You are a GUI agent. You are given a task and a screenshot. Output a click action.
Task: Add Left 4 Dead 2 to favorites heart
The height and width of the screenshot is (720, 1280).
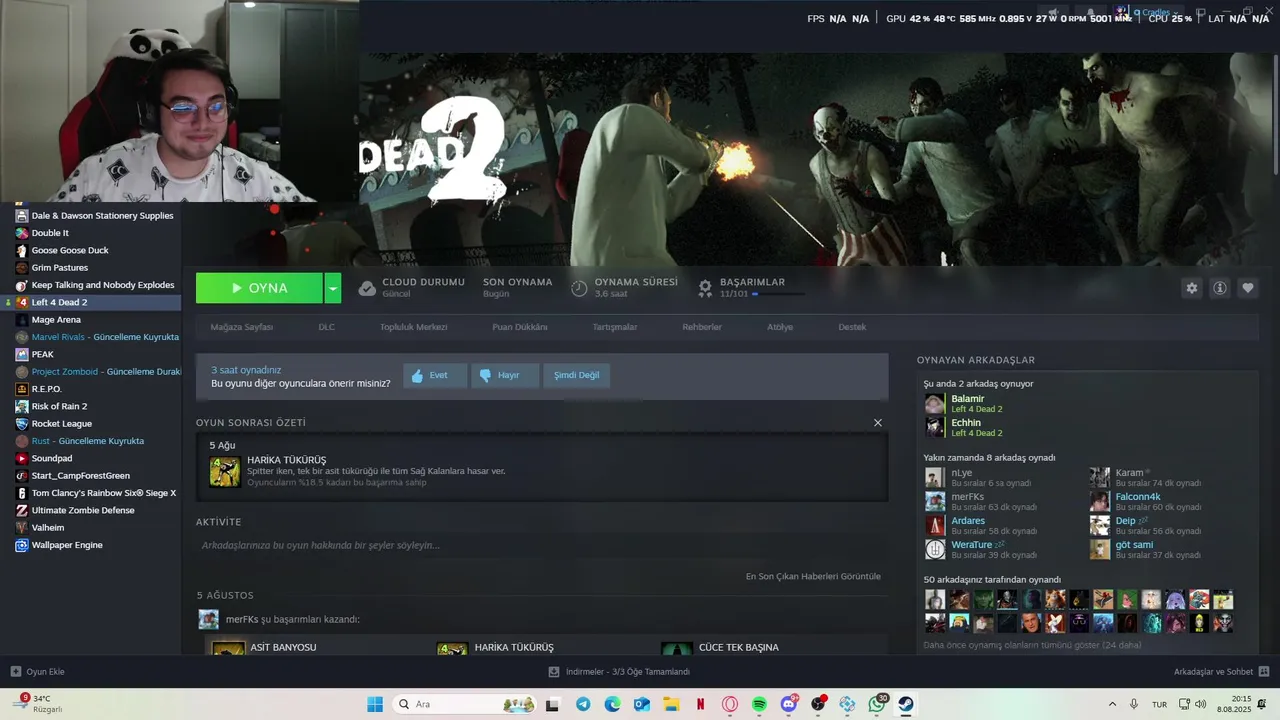click(1248, 288)
